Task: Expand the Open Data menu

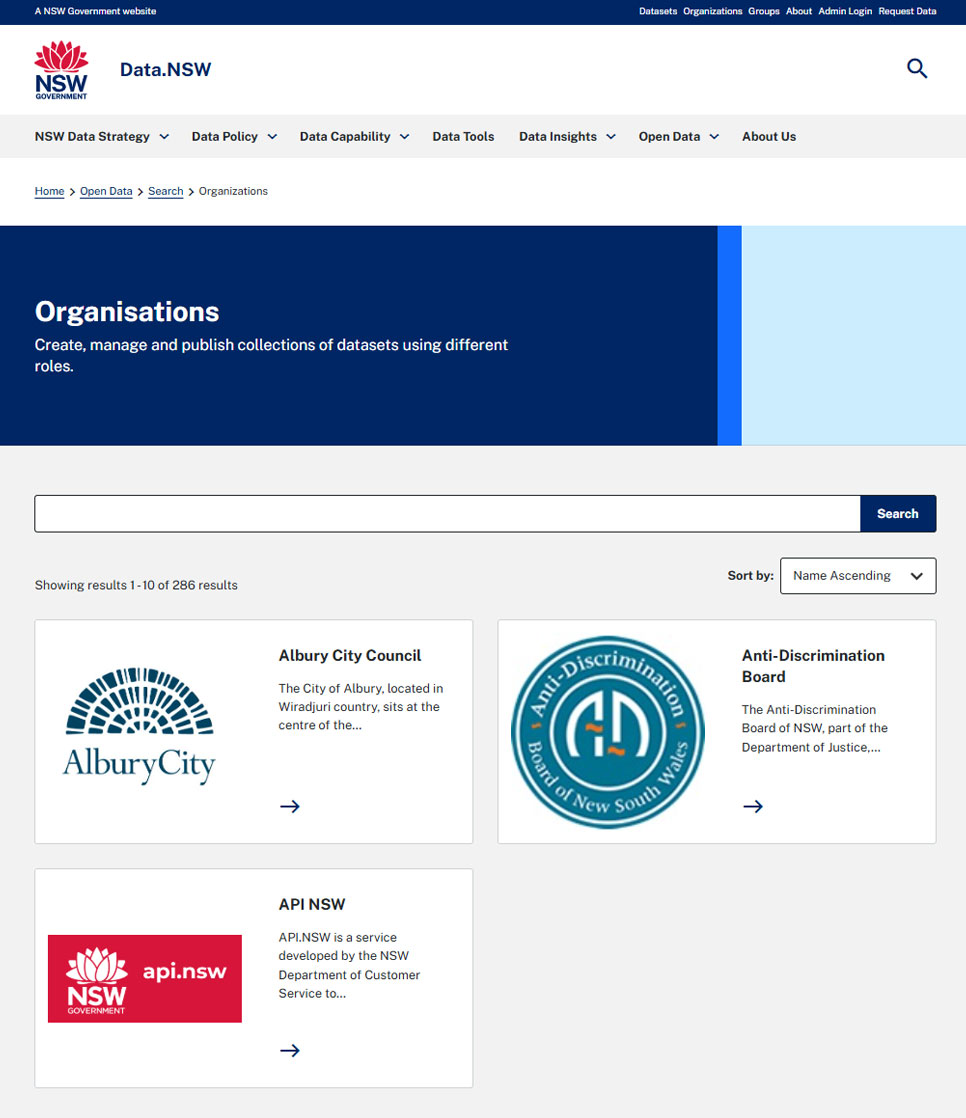Action: tap(679, 136)
